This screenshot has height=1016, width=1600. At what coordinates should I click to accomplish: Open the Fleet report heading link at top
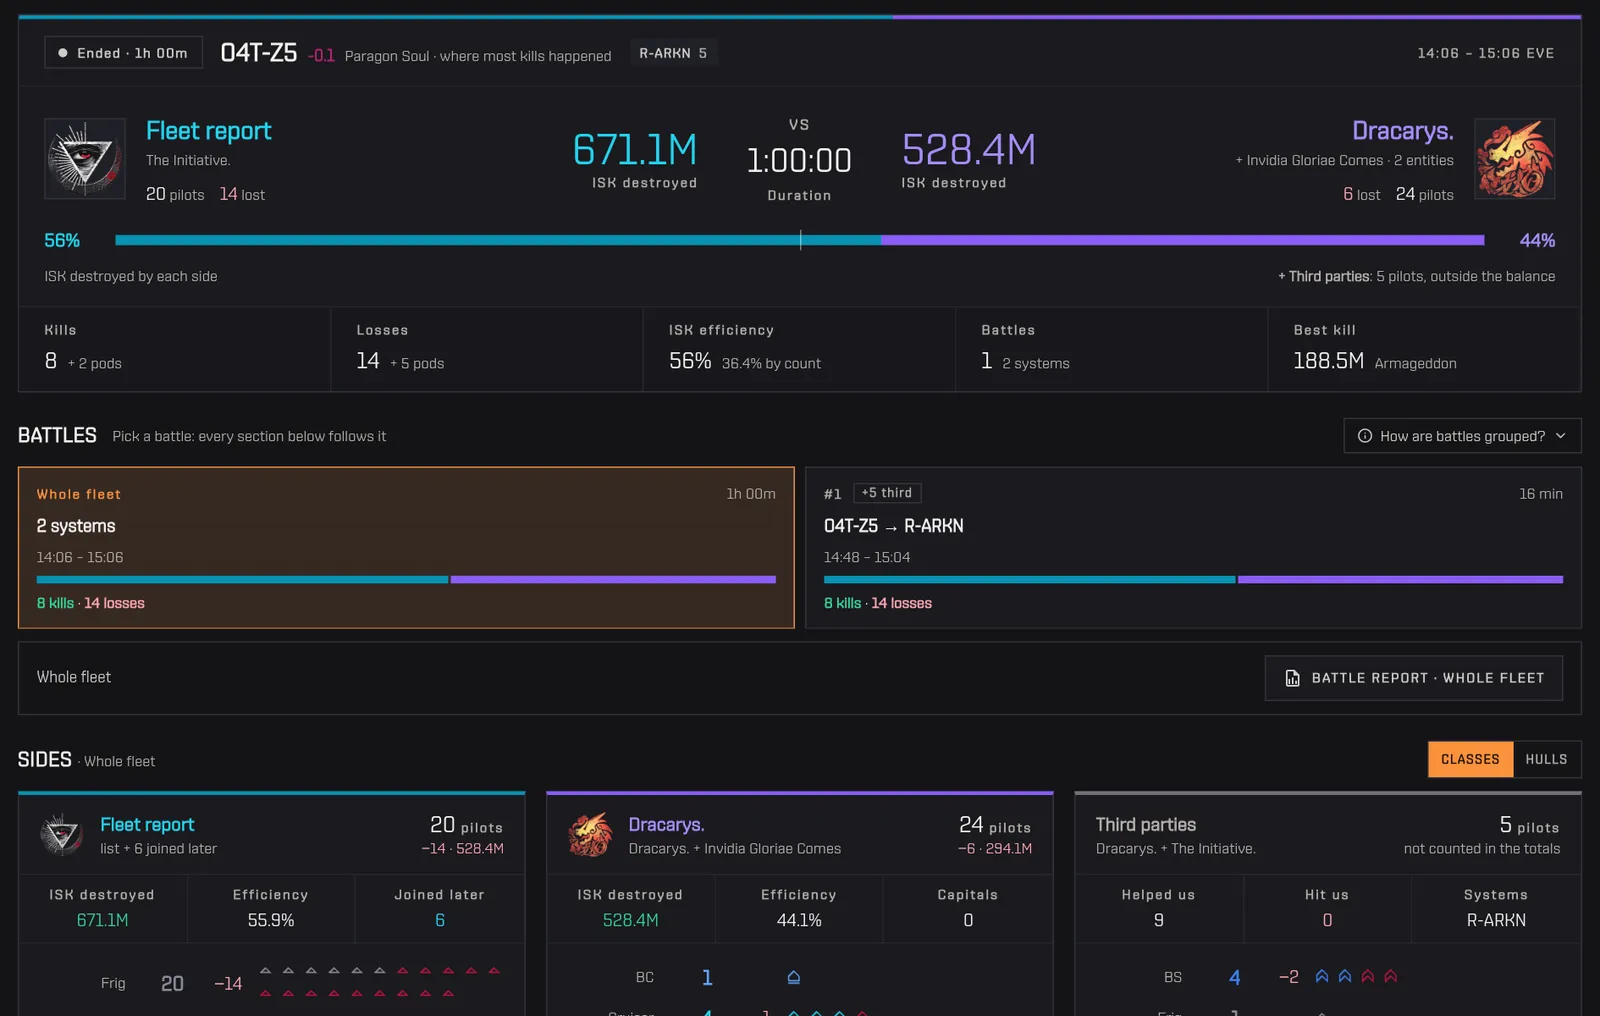208,131
